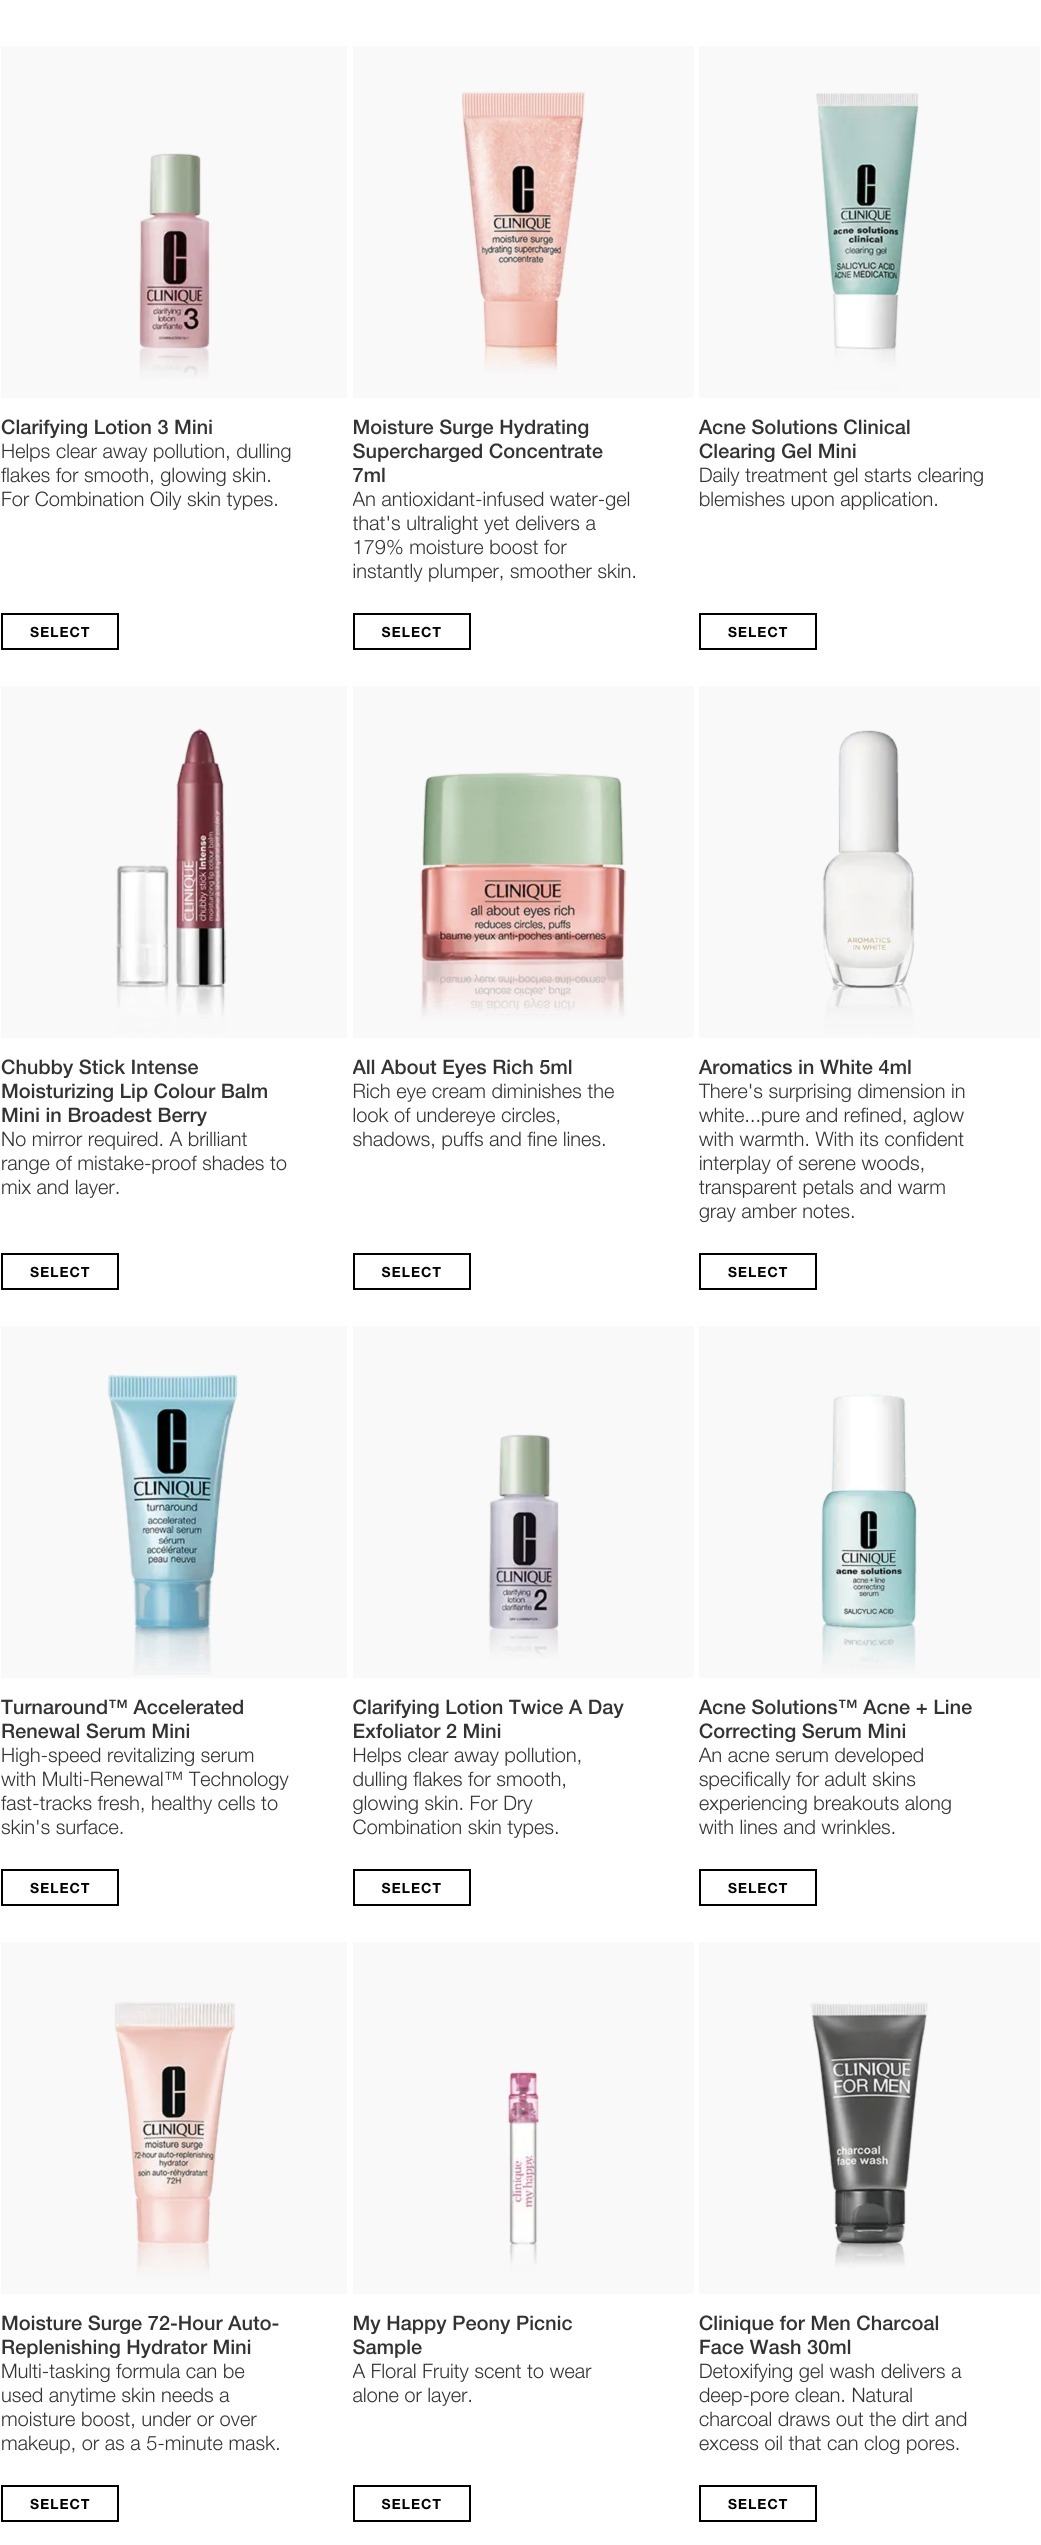The image size is (1041, 2545).
Task: Select Moisture Surge 72-Hour Hydrator Mini
Action: (60, 2504)
